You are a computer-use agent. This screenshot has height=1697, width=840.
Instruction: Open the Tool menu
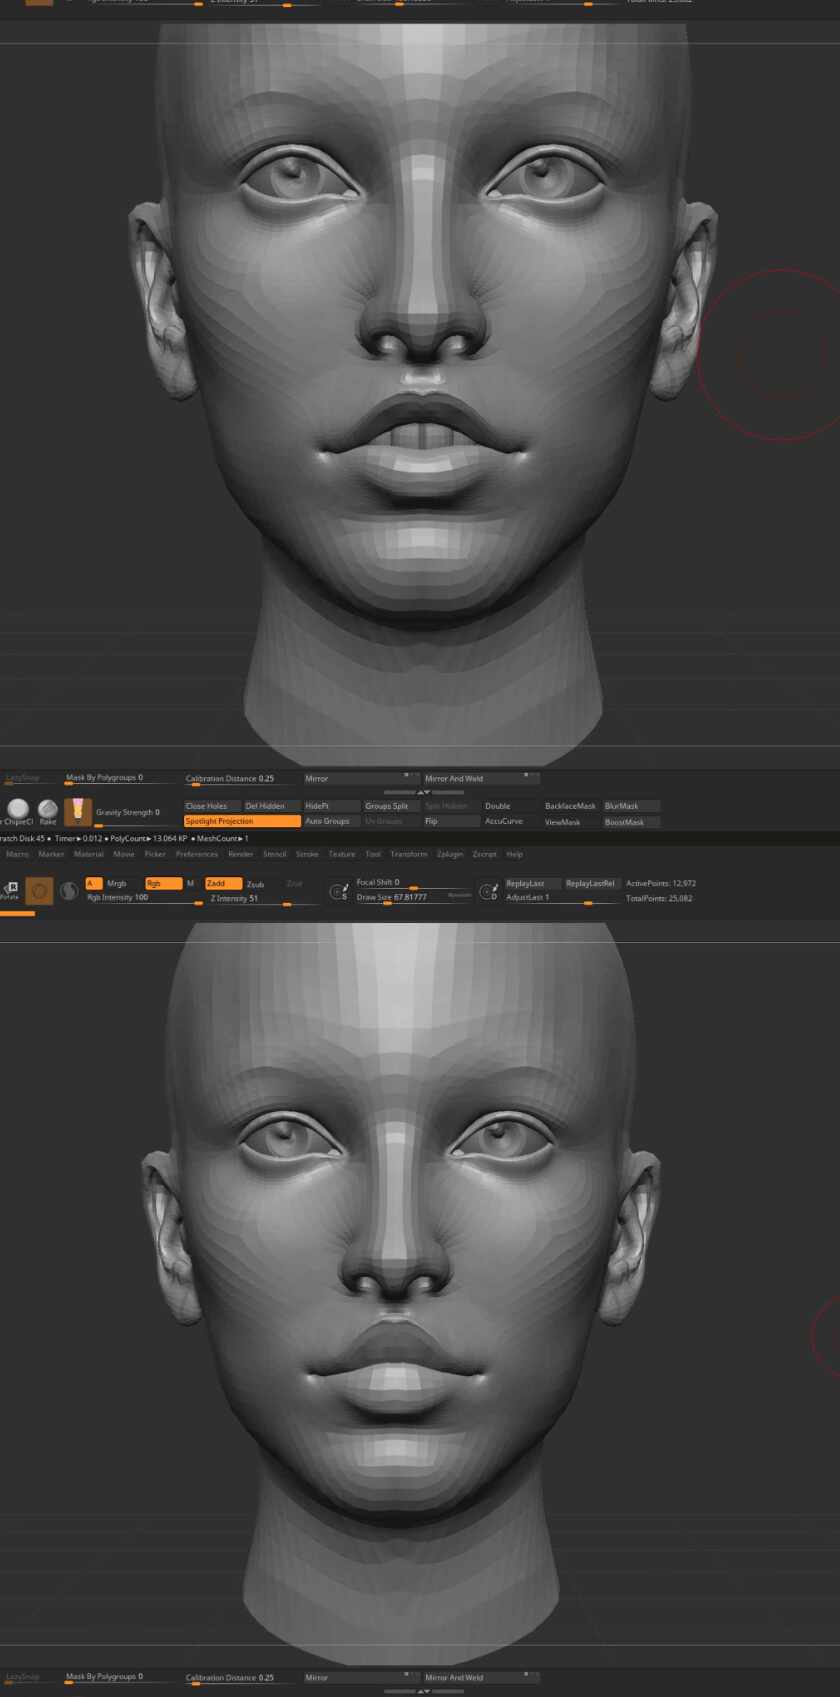pyautogui.click(x=373, y=854)
